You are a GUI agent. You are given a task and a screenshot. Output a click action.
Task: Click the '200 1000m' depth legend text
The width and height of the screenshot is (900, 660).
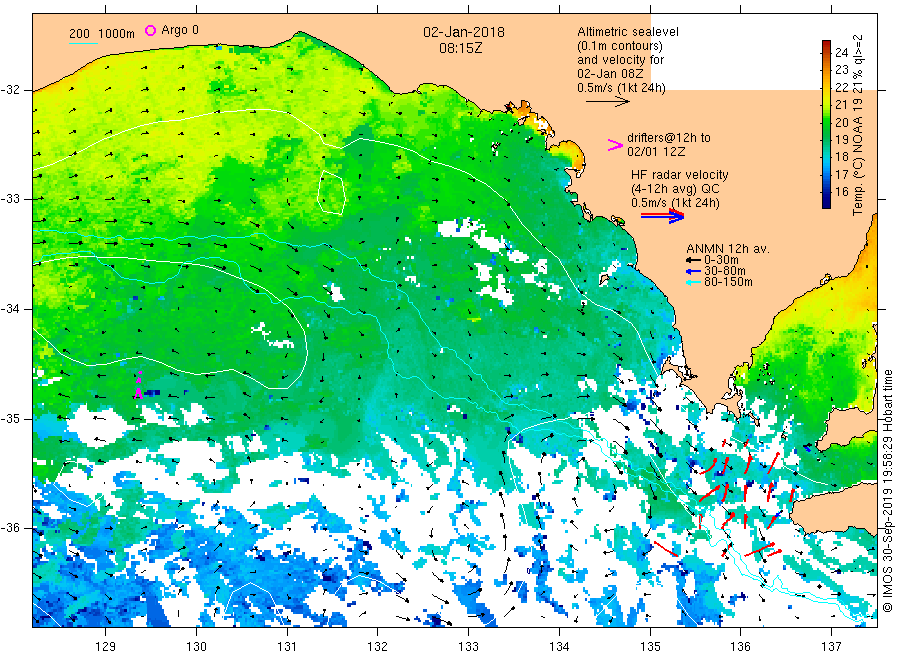[x=102, y=34]
